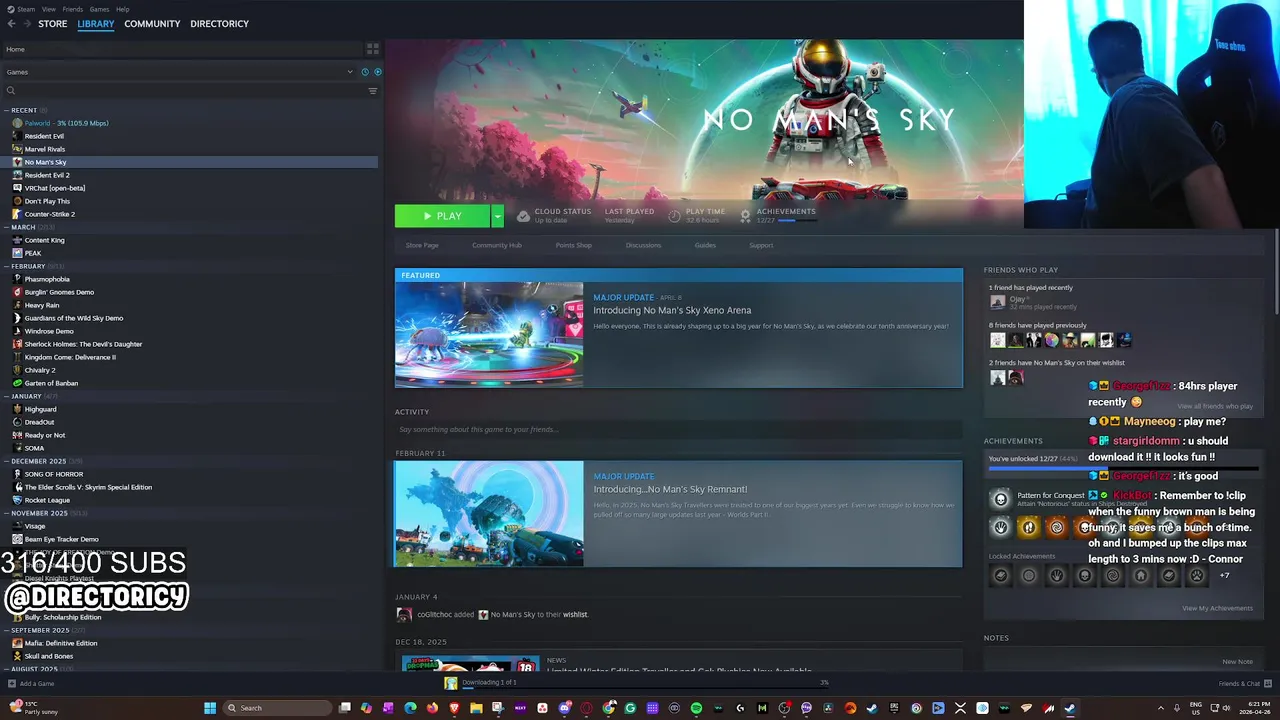Open advanced filters icon beside search
The image size is (1280, 720).
point(373,91)
